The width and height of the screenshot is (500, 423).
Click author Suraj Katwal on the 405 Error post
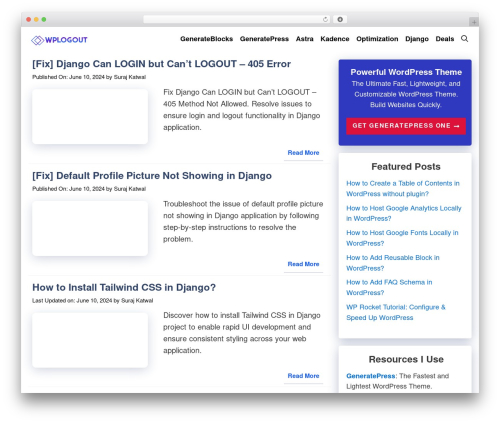point(130,77)
